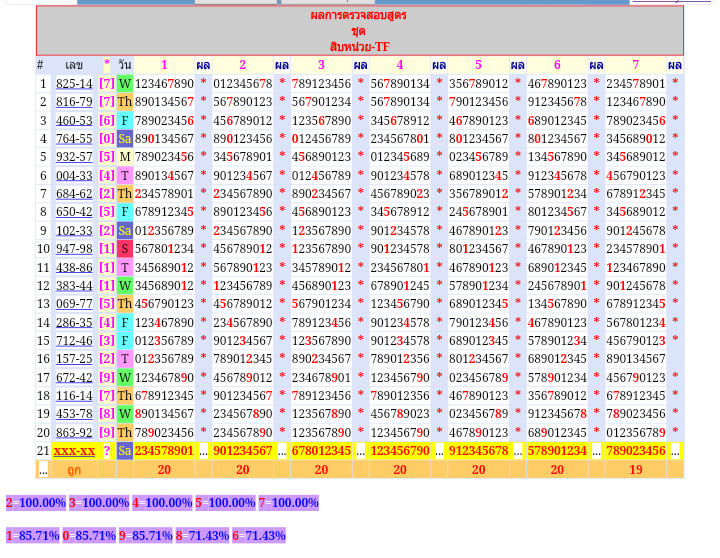
Task: Open the 004-33 number link
Action: click(x=74, y=175)
